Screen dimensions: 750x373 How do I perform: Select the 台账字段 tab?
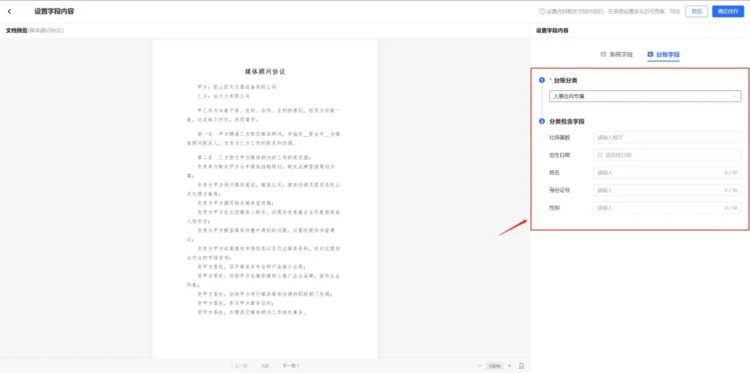pos(663,55)
